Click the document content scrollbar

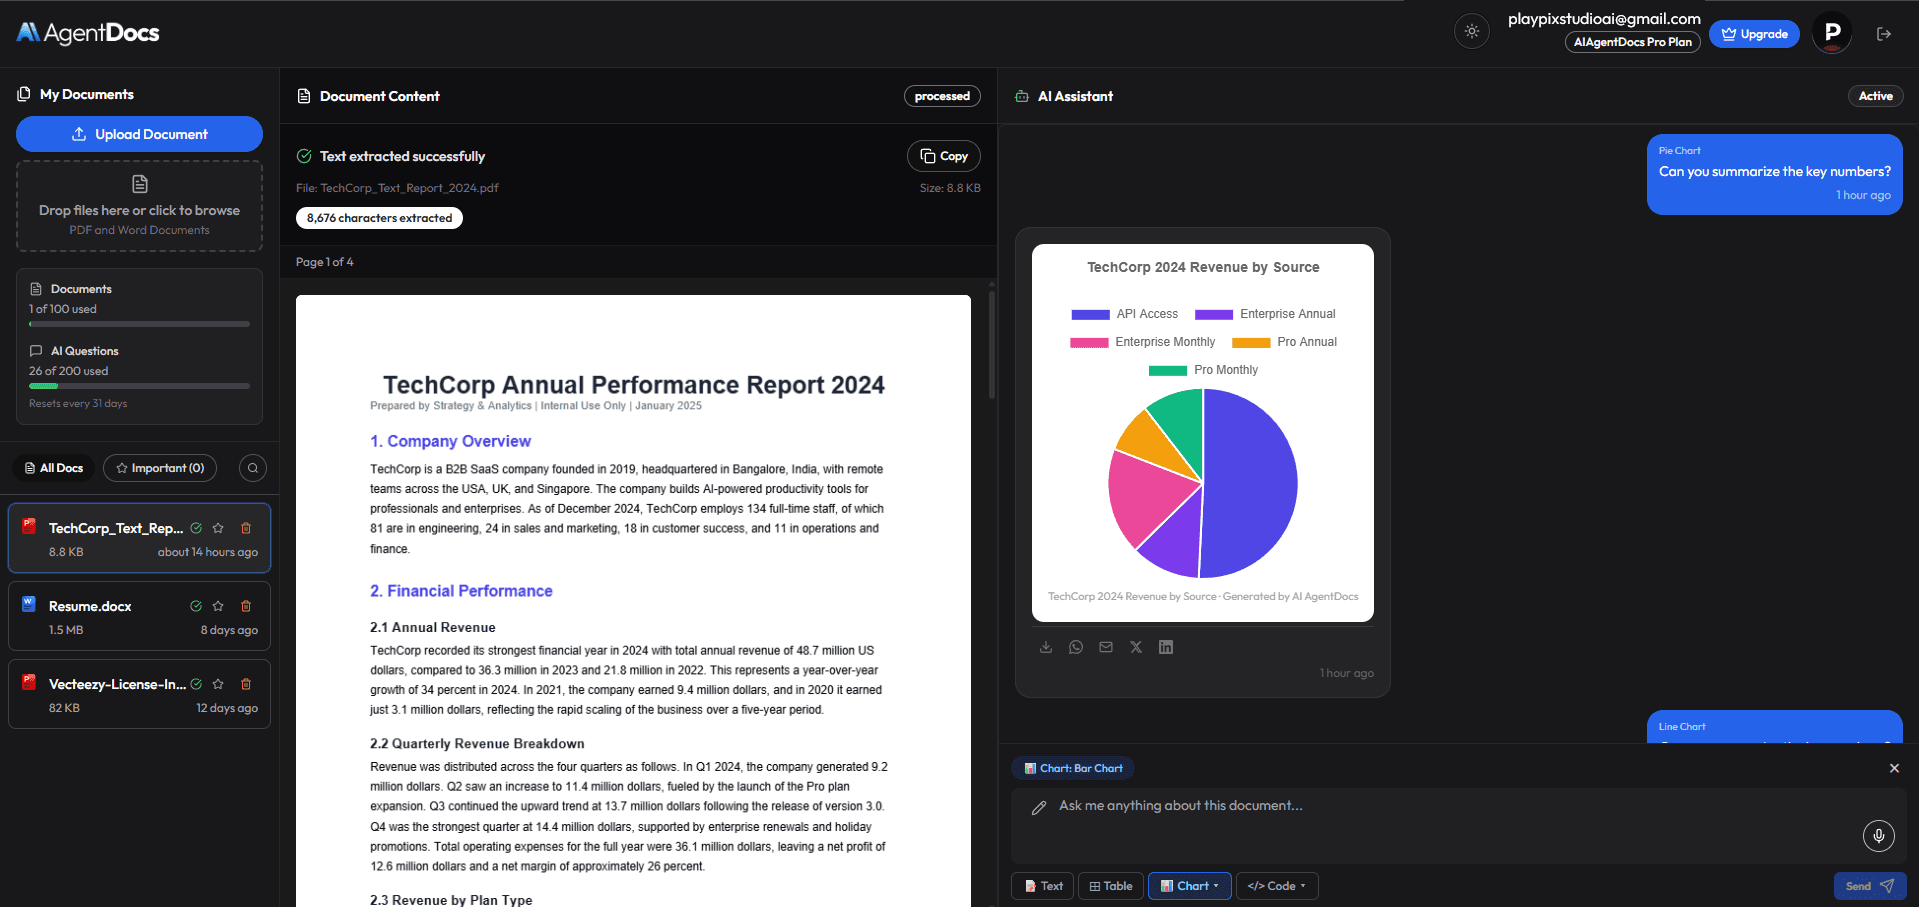pyautogui.click(x=992, y=345)
